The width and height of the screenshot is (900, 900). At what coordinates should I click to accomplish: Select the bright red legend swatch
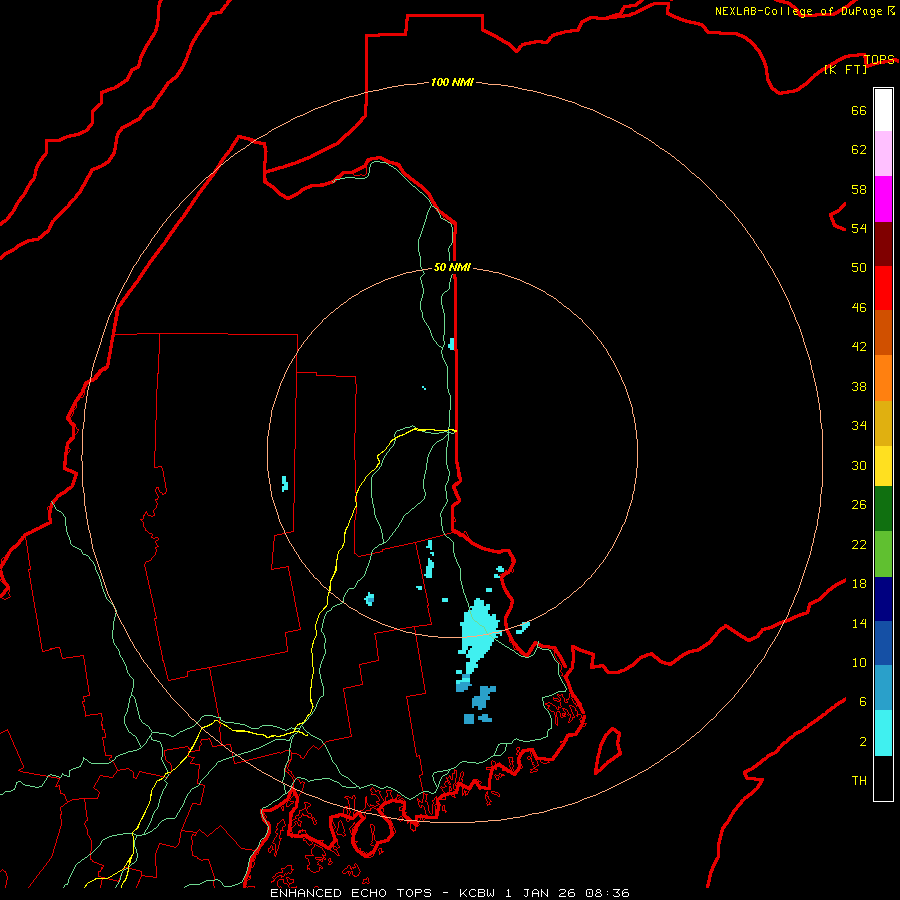(883, 288)
